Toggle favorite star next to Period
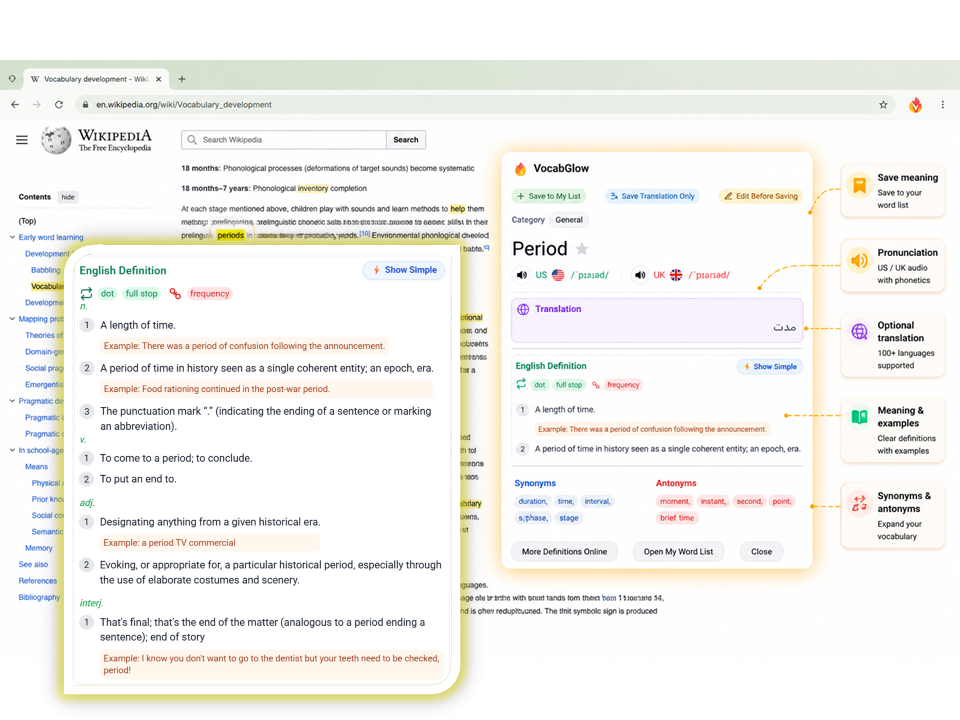Viewport: 960px width, 720px height. (582, 249)
